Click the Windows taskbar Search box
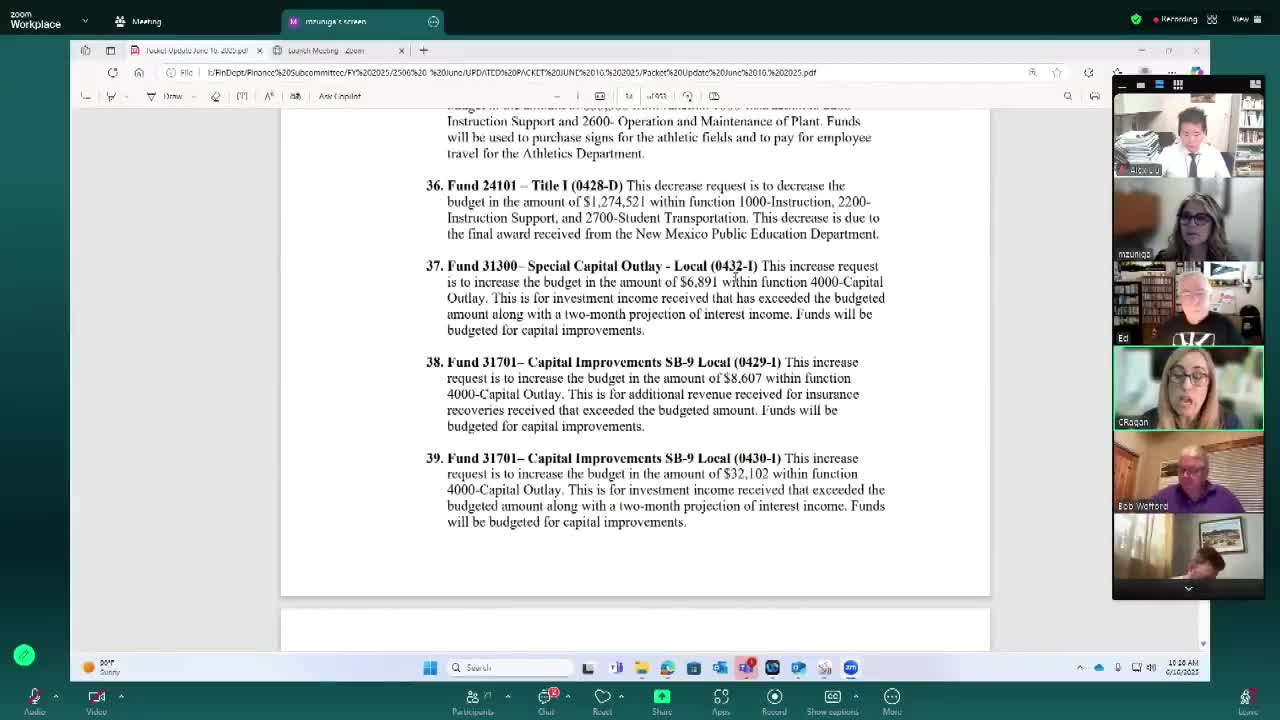Viewport: 1280px width, 720px height. (508, 668)
